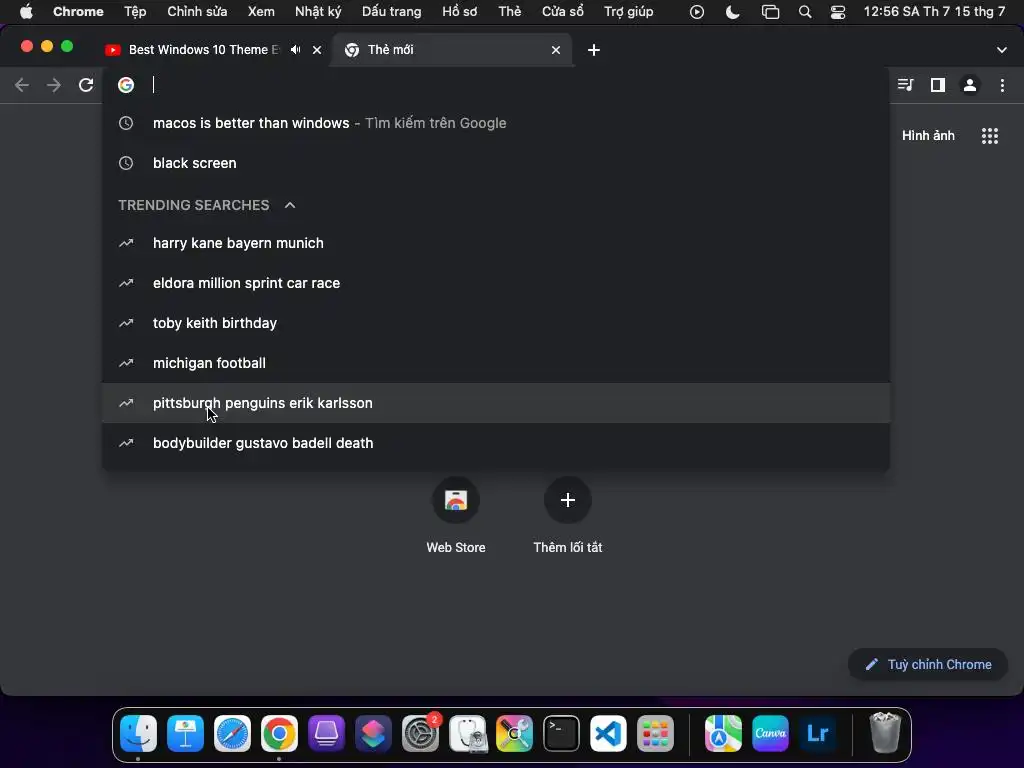Screen dimensions: 1024x768
Task: Open Disk Utility from the dock
Action: tap(468, 733)
